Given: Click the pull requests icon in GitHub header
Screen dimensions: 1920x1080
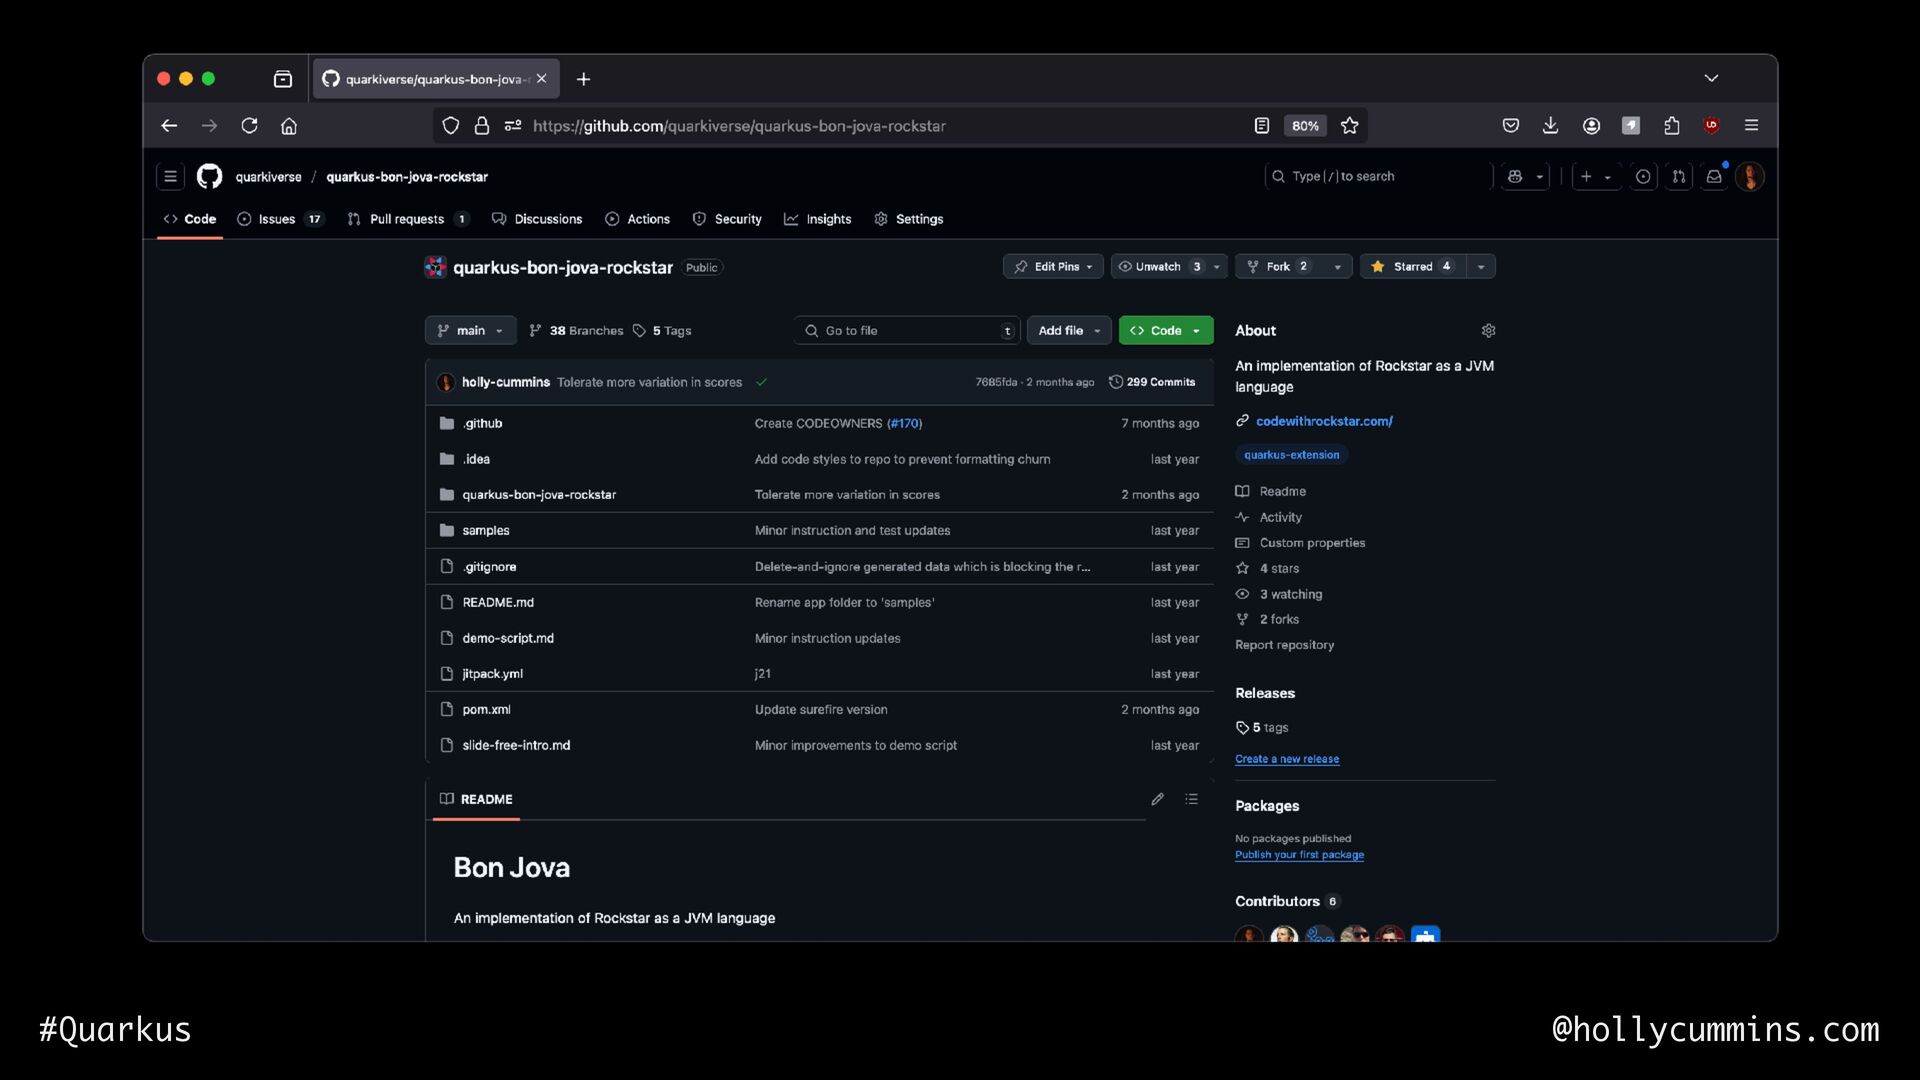Looking at the screenshot, I should pos(1679,177).
